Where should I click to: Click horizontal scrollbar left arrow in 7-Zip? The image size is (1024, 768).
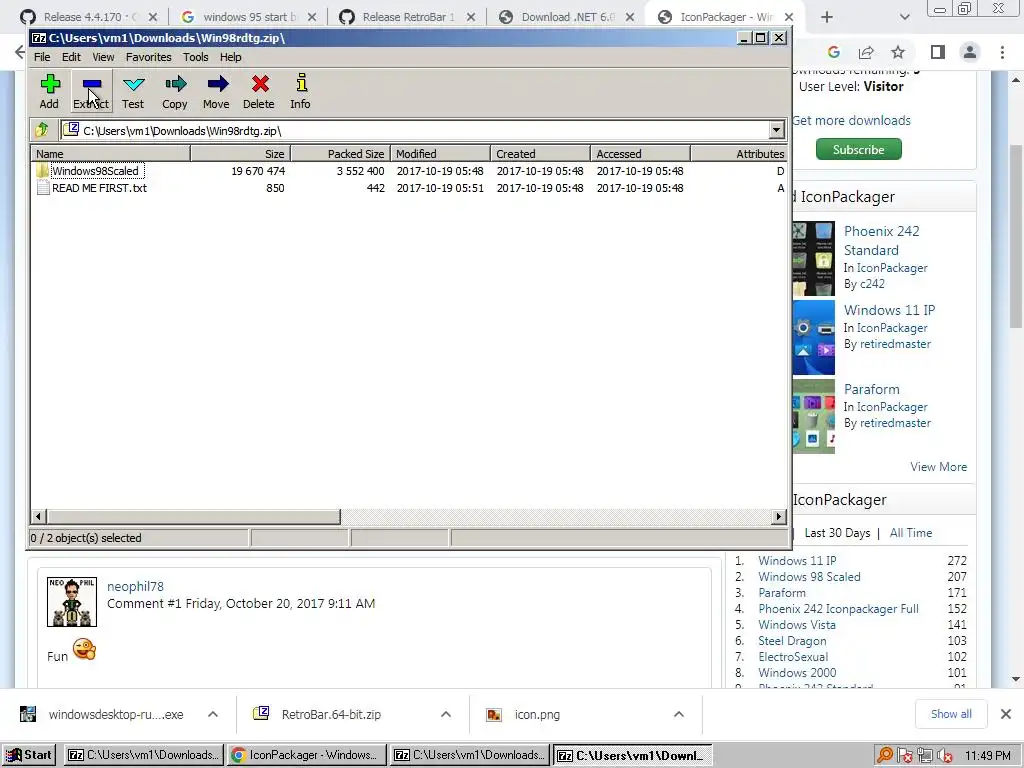point(38,517)
